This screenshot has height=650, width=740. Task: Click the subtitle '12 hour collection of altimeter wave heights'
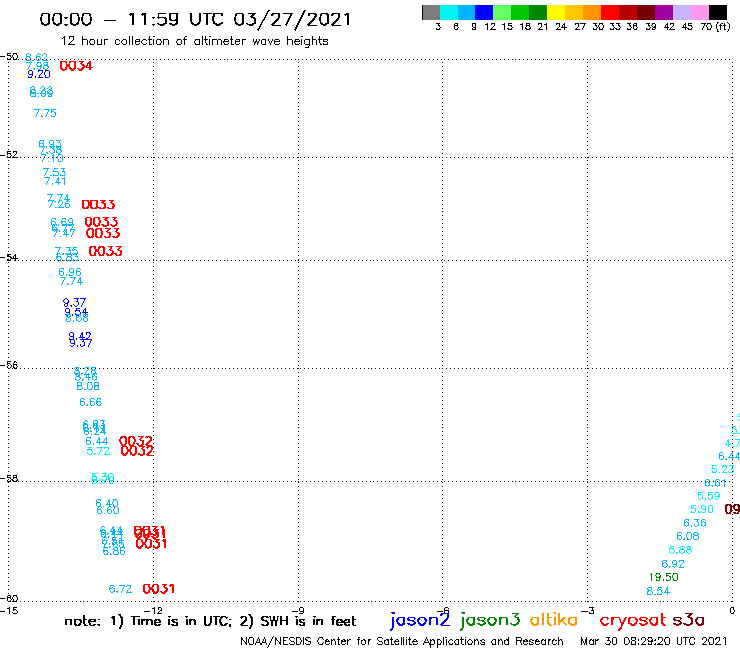click(x=194, y=41)
